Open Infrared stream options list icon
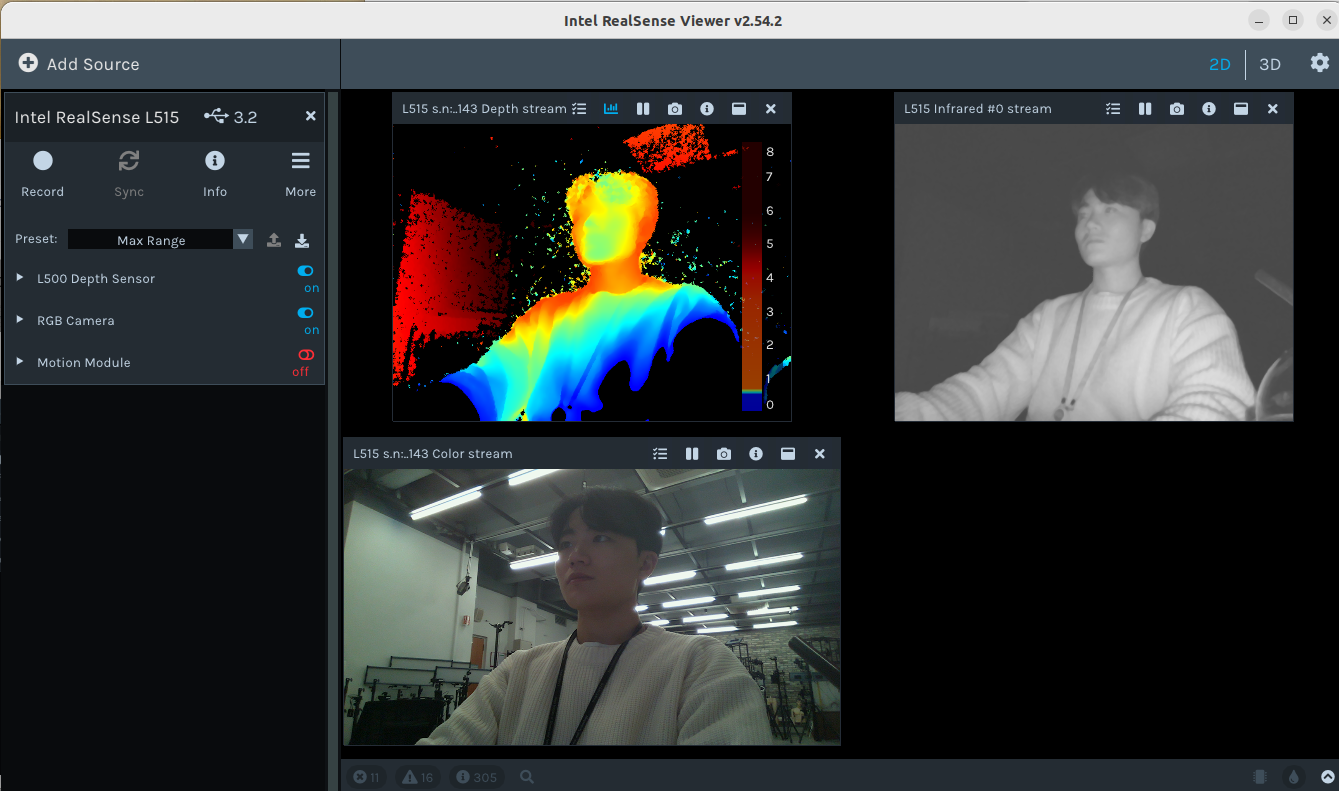Screen dimensions: 1339x791 click(1113, 108)
